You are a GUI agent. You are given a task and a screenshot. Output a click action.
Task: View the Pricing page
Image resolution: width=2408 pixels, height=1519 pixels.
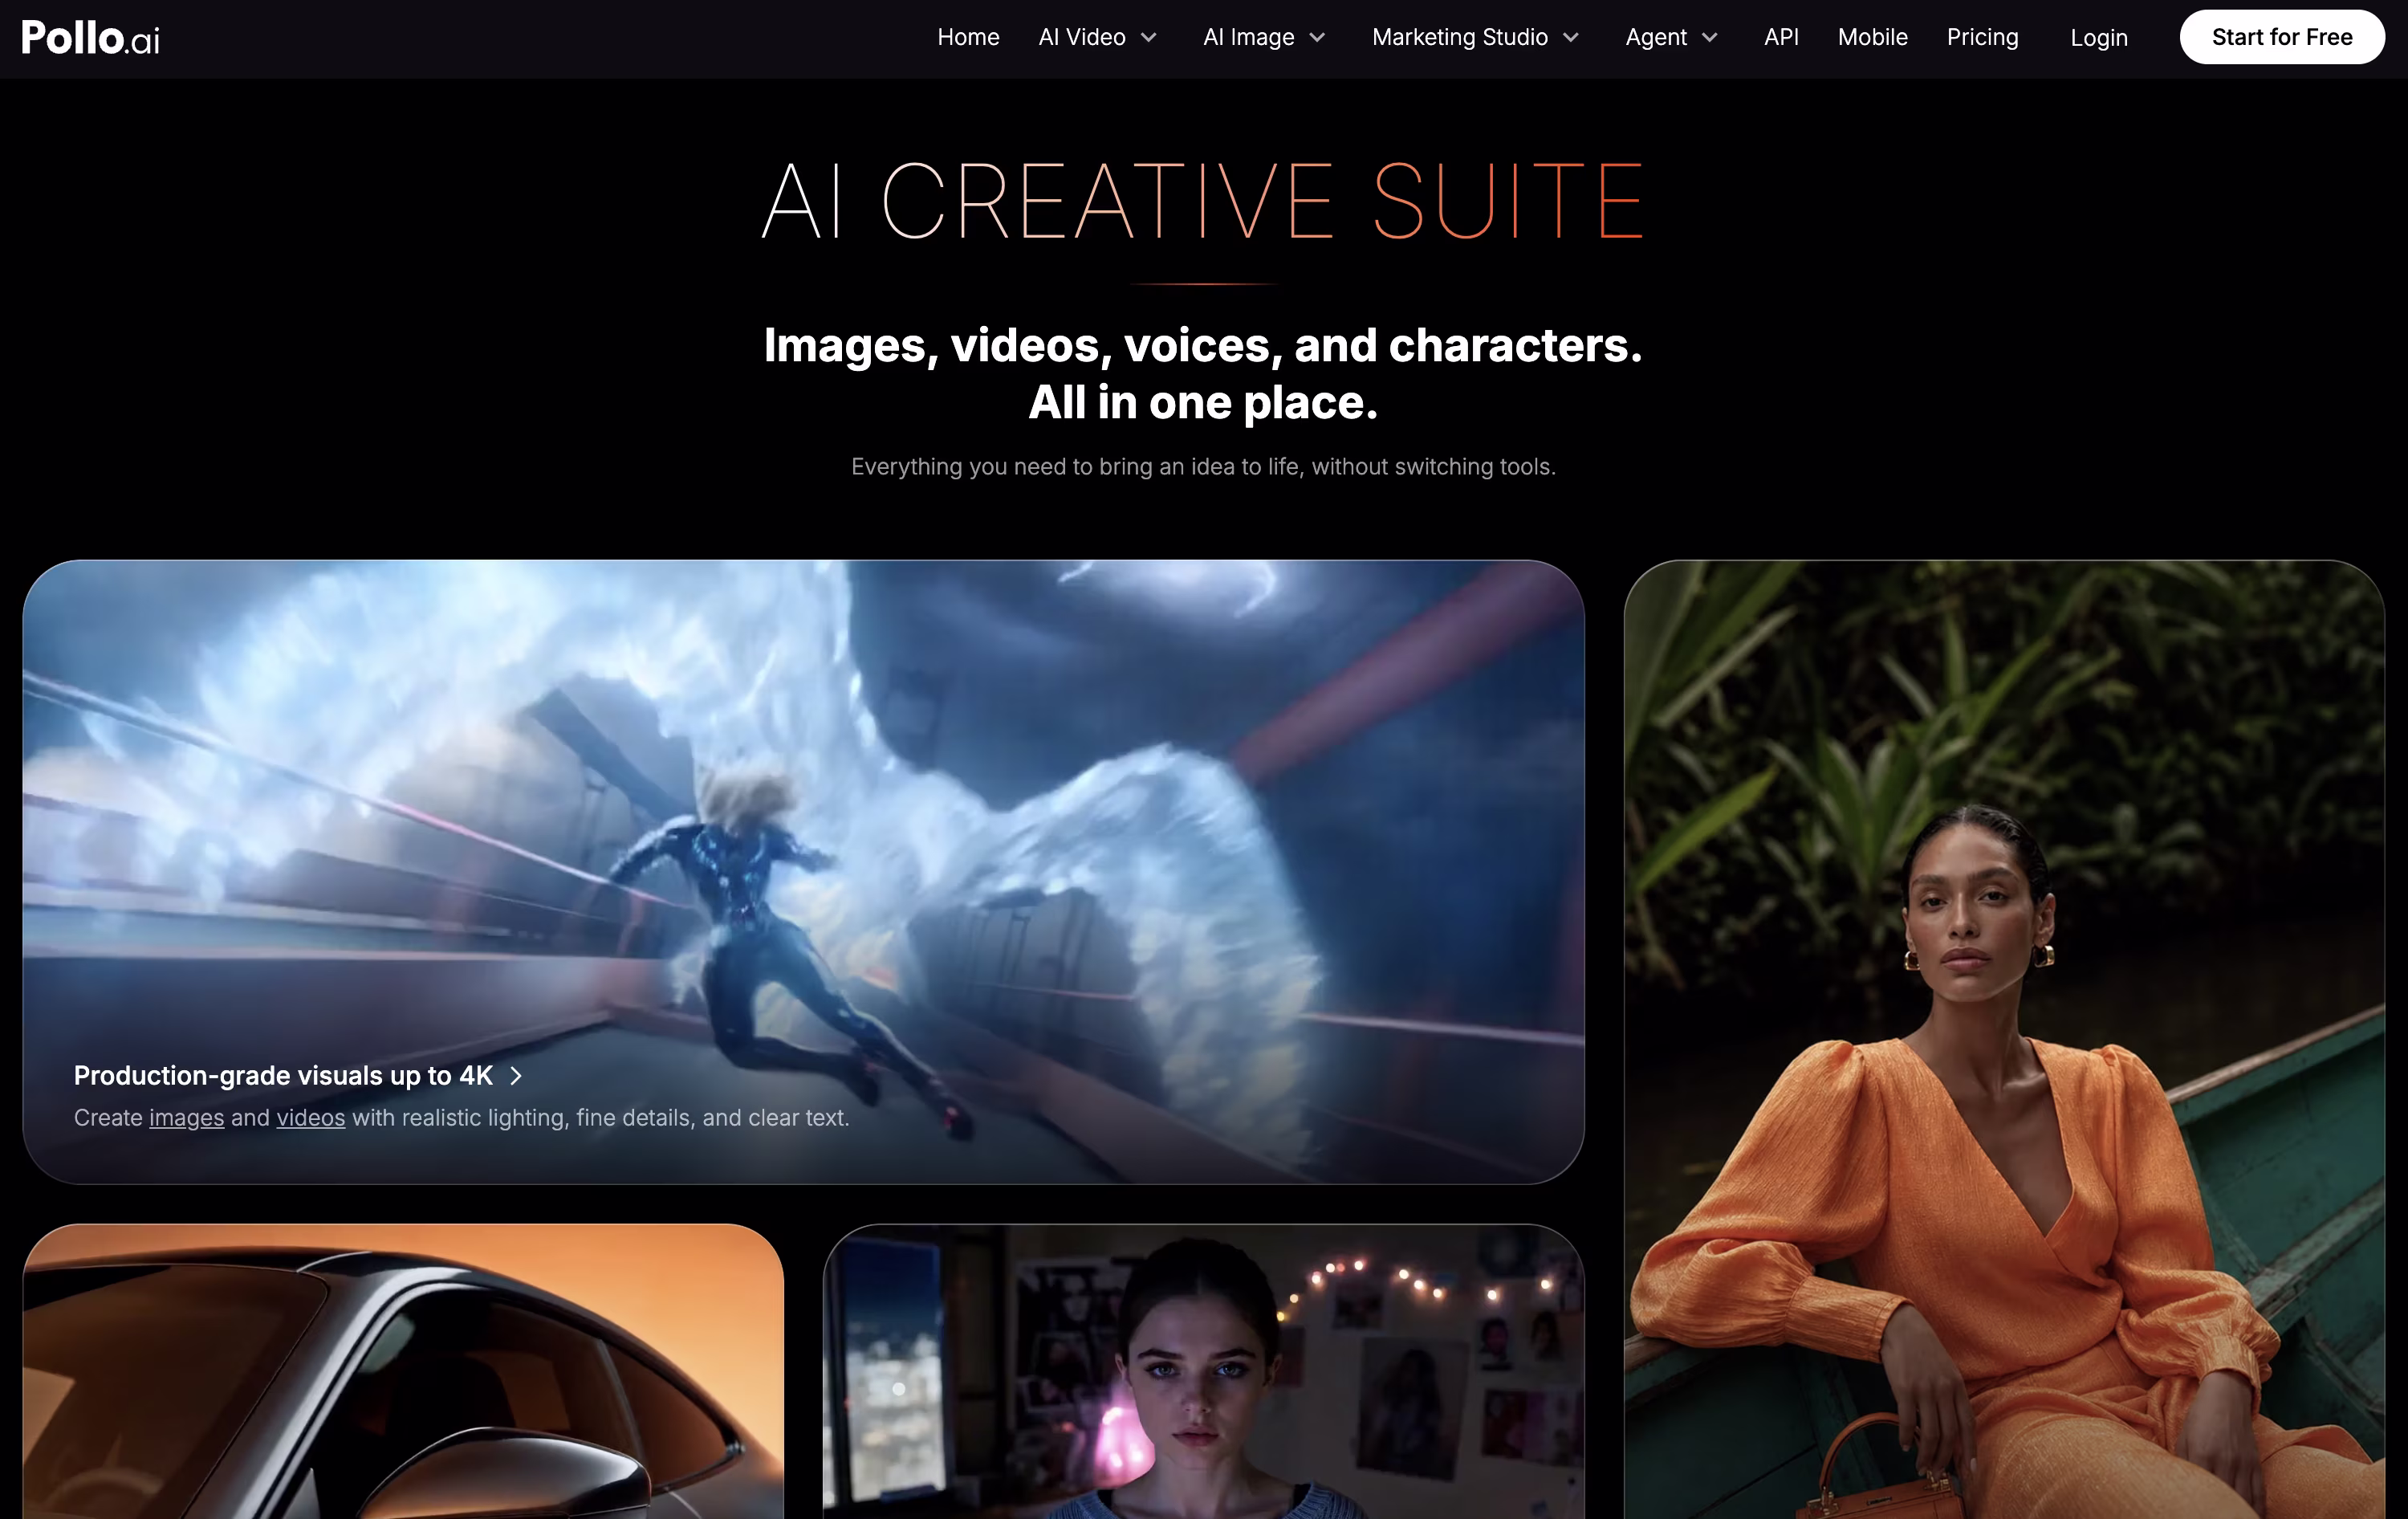pos(1982,37)
